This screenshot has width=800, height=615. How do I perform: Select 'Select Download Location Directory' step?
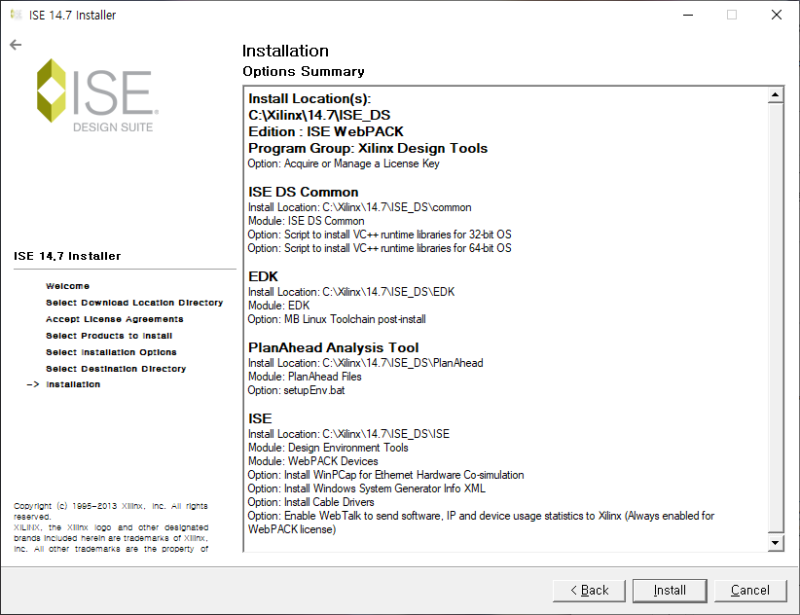point(134,303)
